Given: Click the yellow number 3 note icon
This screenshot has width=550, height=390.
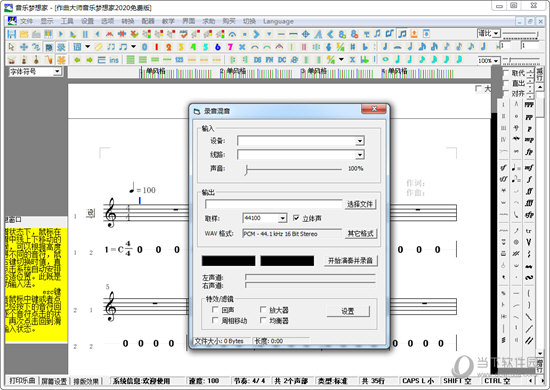Looking at the screenshot, I should point(181,47).
